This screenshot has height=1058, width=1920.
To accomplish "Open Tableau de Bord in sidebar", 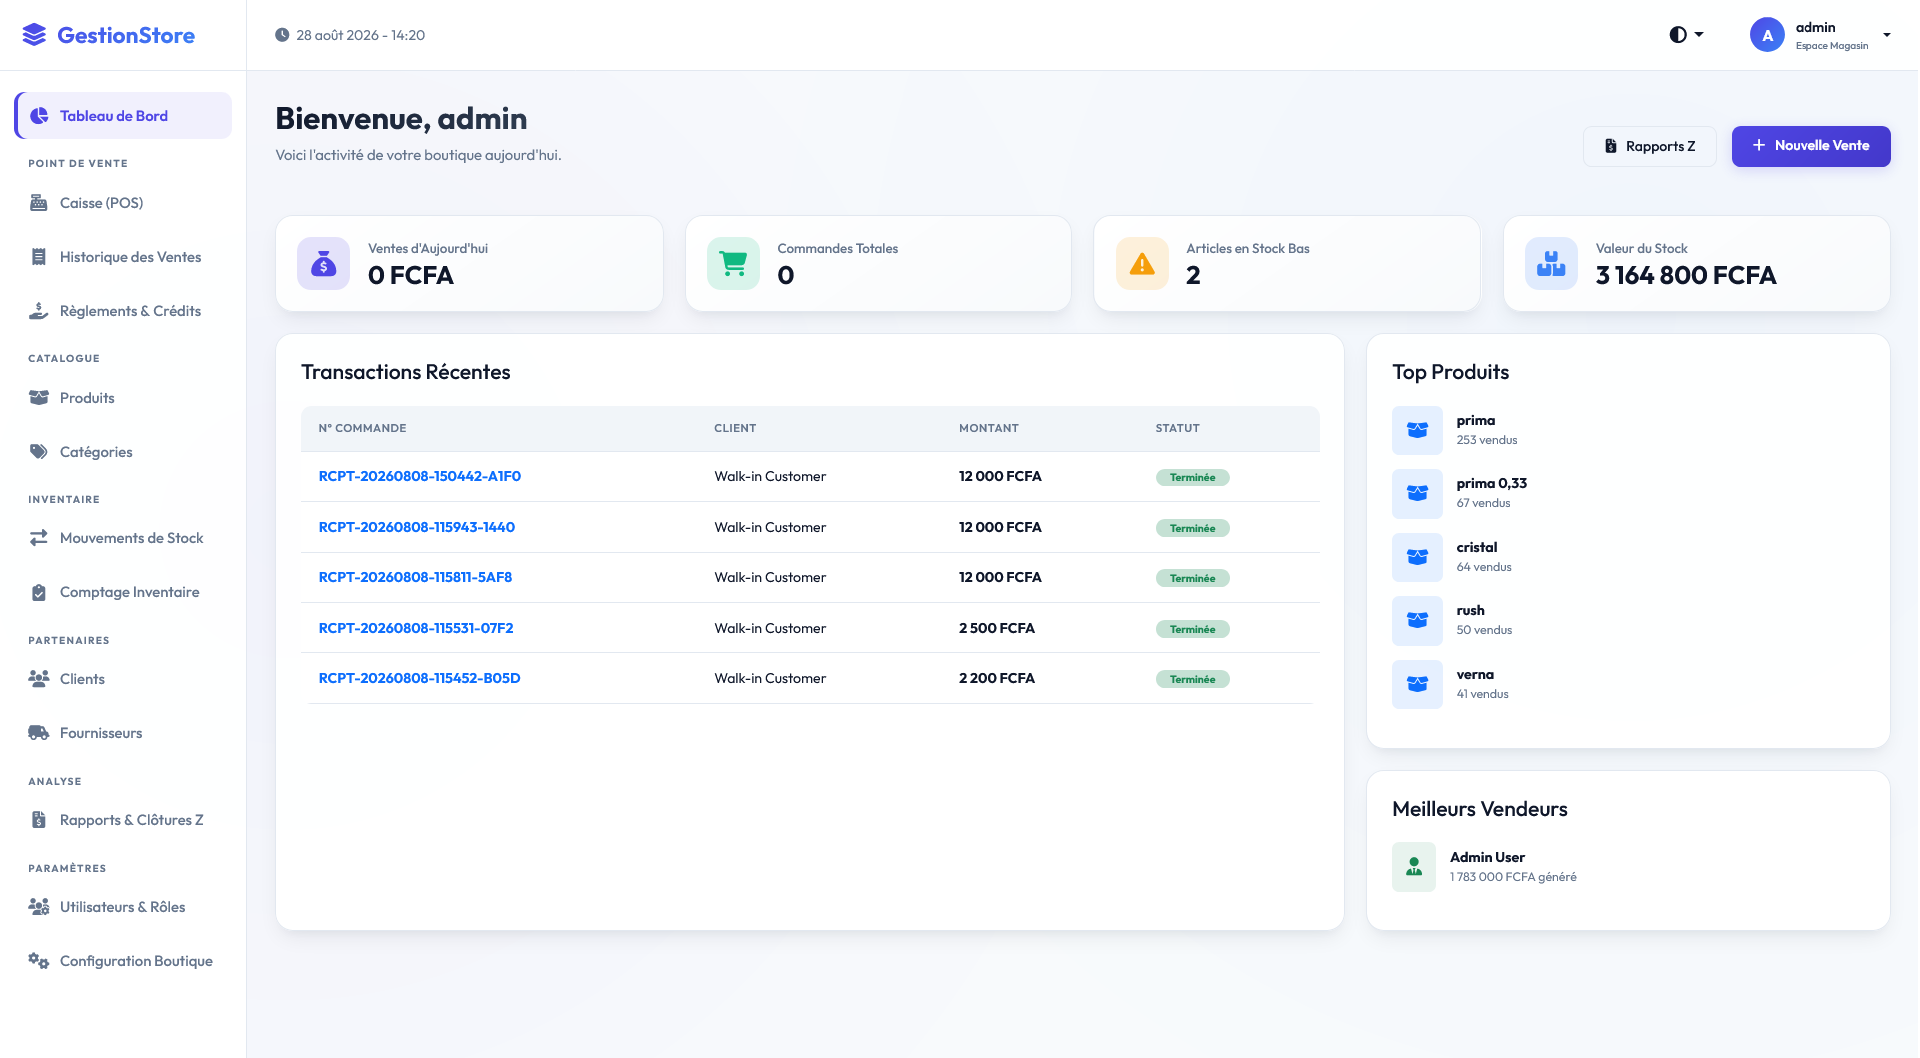I will [123, 116].
